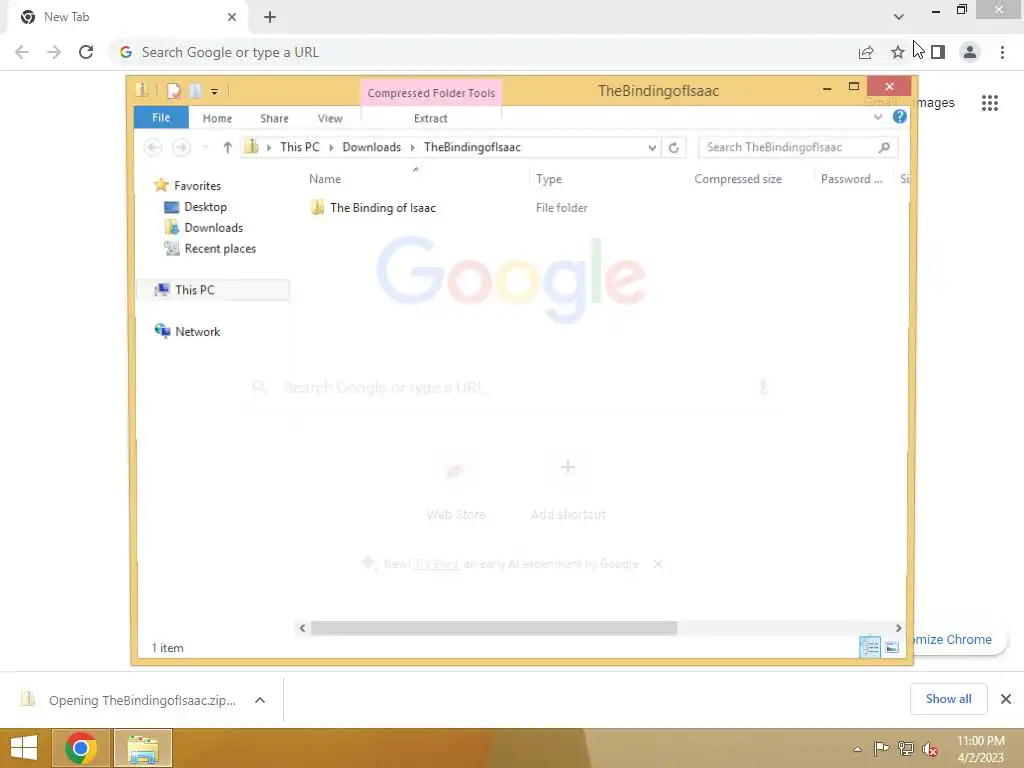Click TheBindingofIsaac in address breadcrumb

(x=472, y=147)
